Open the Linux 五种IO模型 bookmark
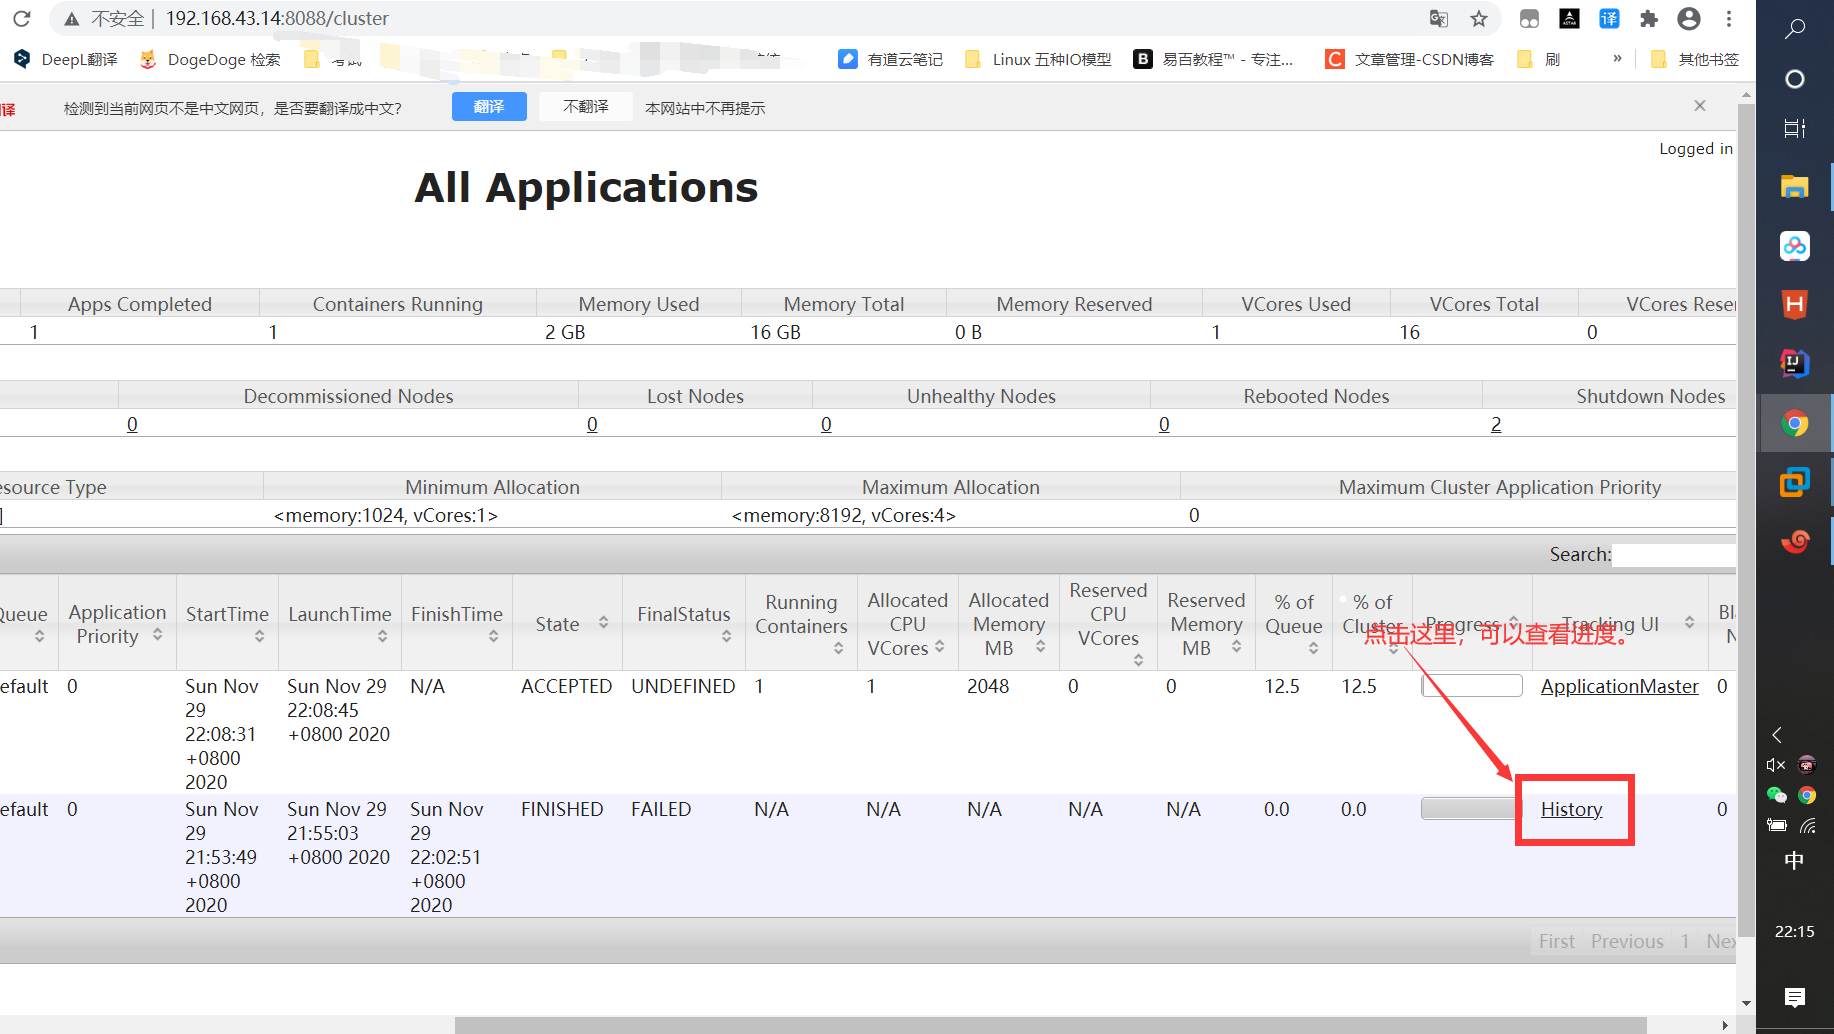This screenshot has height=1034, width=1834. pyautogui.click(x=1038, y=59)
